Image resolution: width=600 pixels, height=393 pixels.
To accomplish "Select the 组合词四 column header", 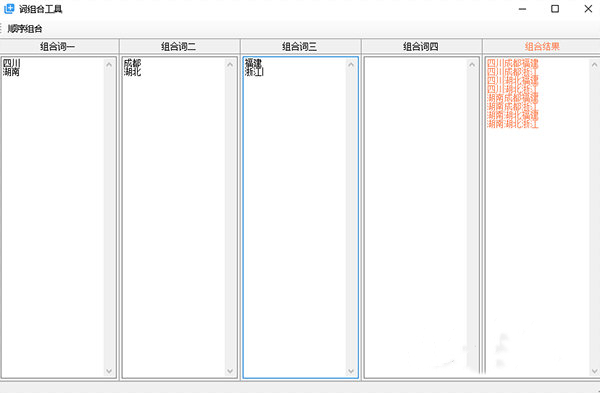I will pos(421,47).
